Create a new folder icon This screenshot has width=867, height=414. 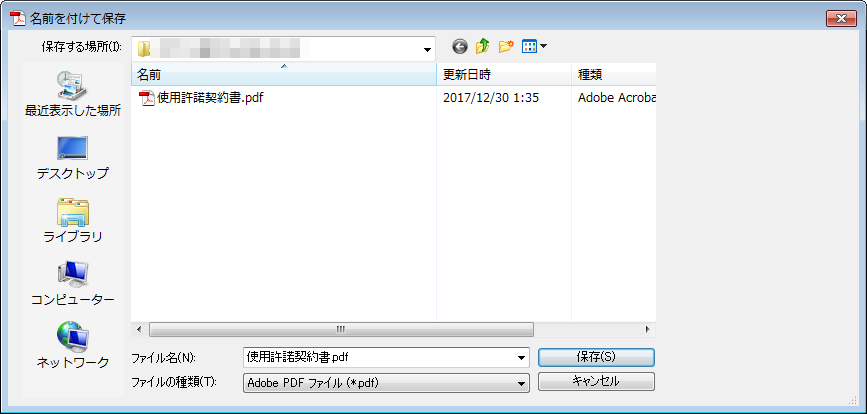tap(506, 47)
